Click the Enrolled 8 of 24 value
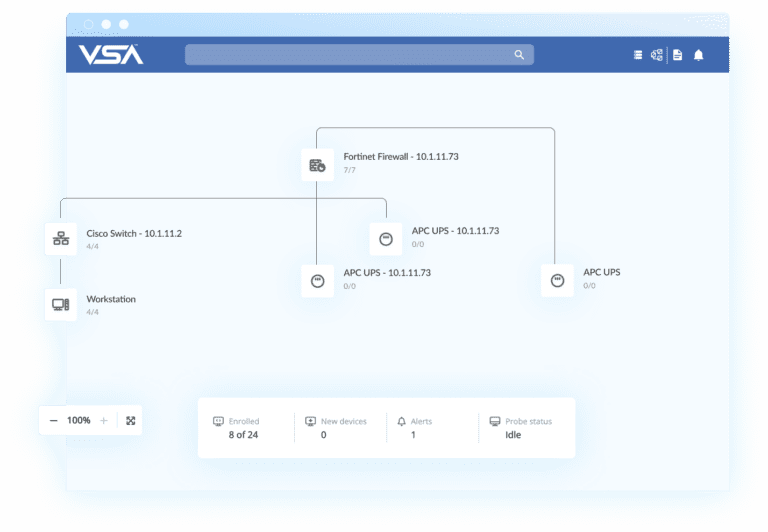Viewport: 768px width, 532px height. (x=243, y=435)
